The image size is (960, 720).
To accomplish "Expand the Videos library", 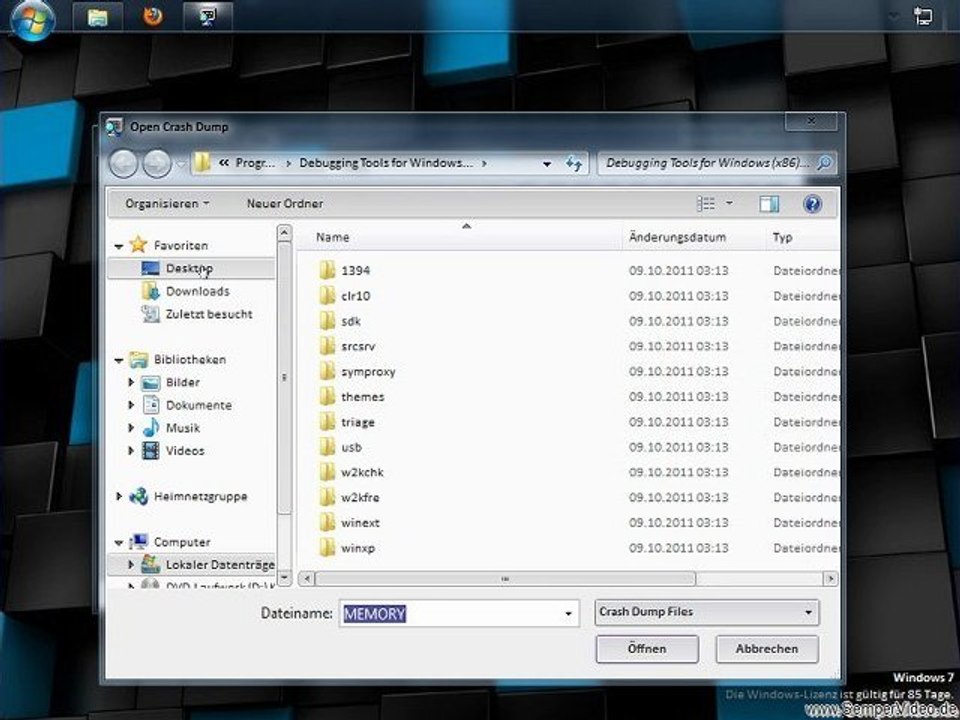I will (131, 450).
